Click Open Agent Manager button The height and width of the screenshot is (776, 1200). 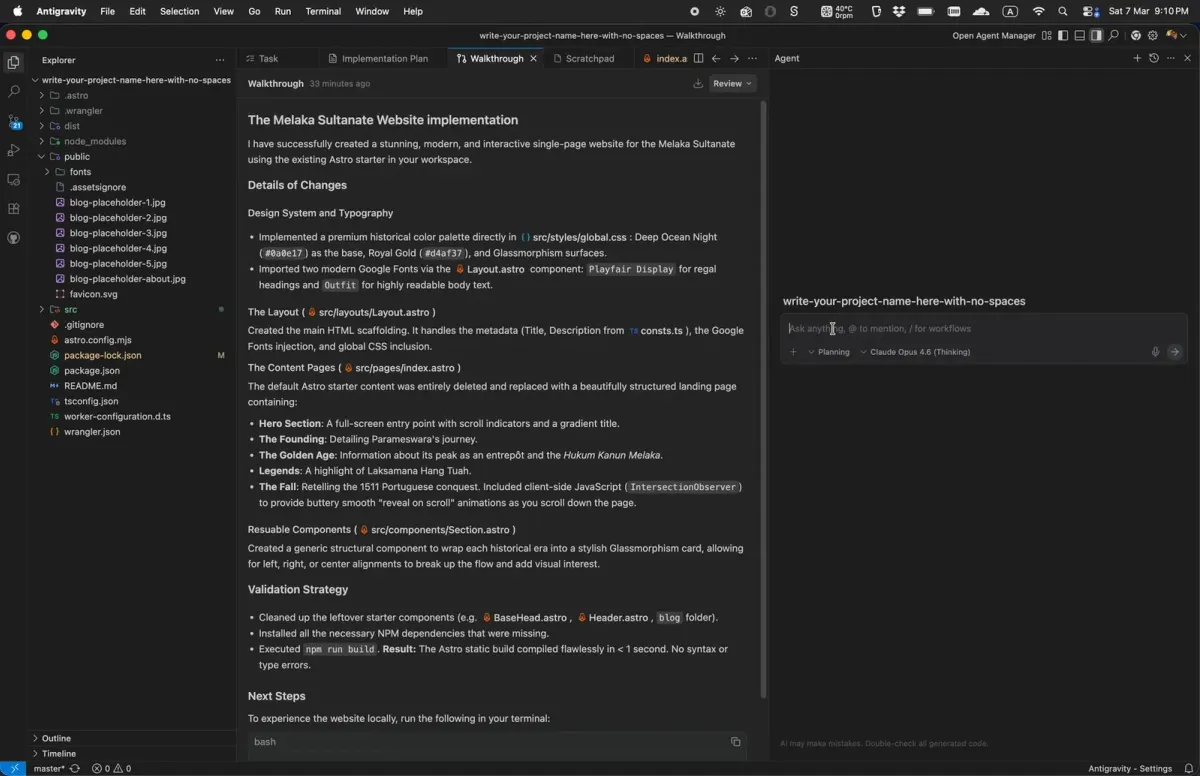[x=994, y=35]
